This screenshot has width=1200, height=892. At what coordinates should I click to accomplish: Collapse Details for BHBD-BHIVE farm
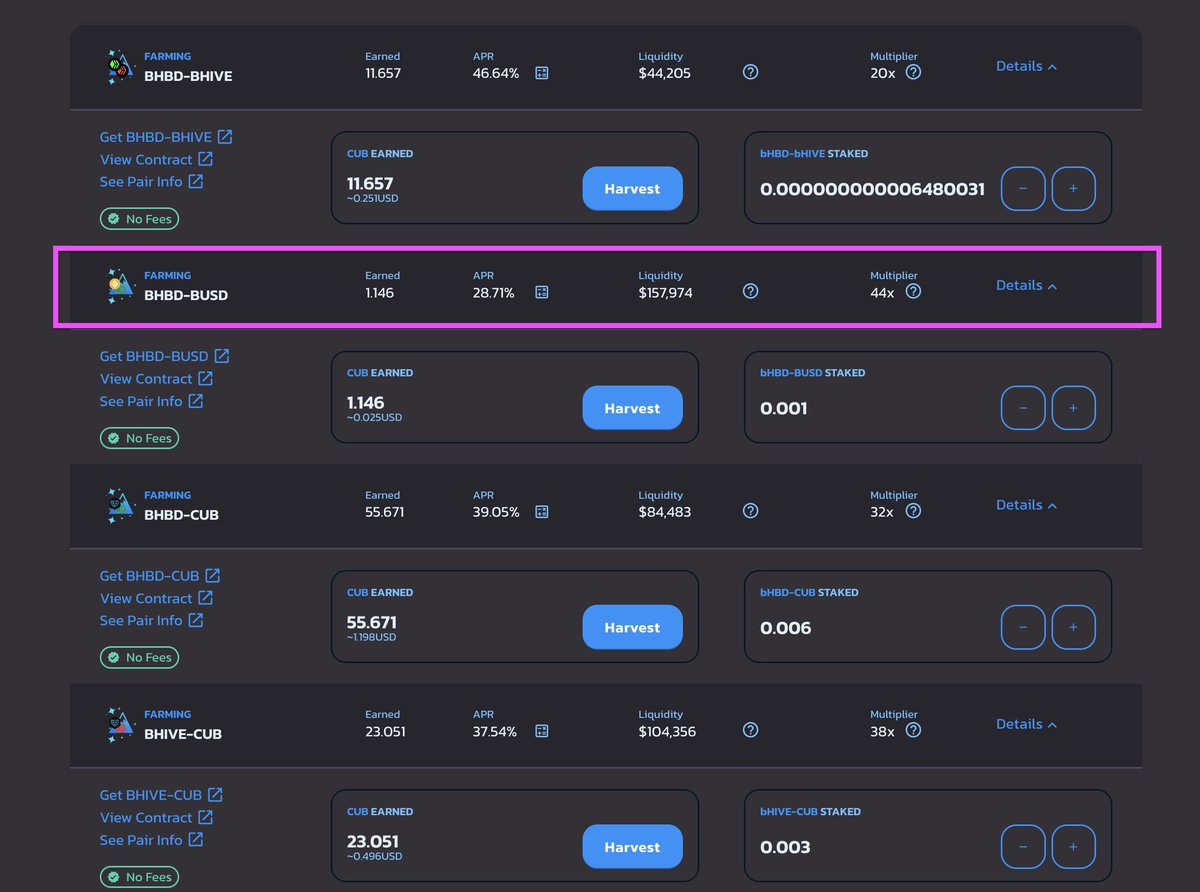point(1026,66)
